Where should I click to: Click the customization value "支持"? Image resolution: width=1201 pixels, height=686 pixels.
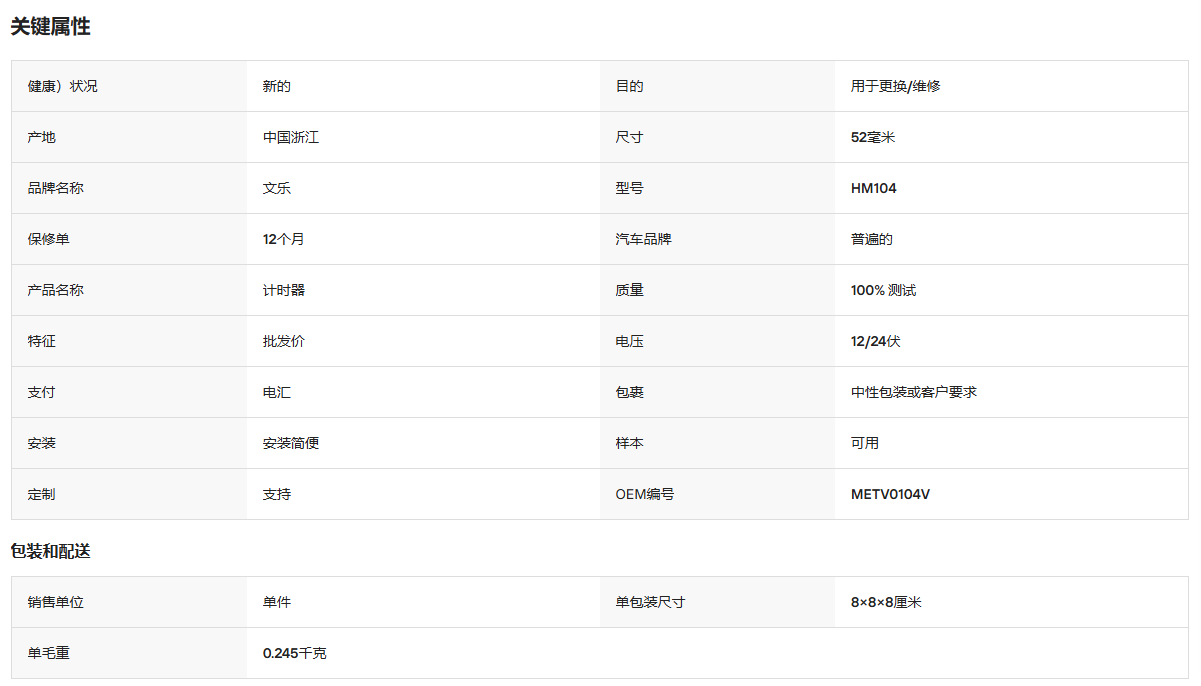coord(277,494)
